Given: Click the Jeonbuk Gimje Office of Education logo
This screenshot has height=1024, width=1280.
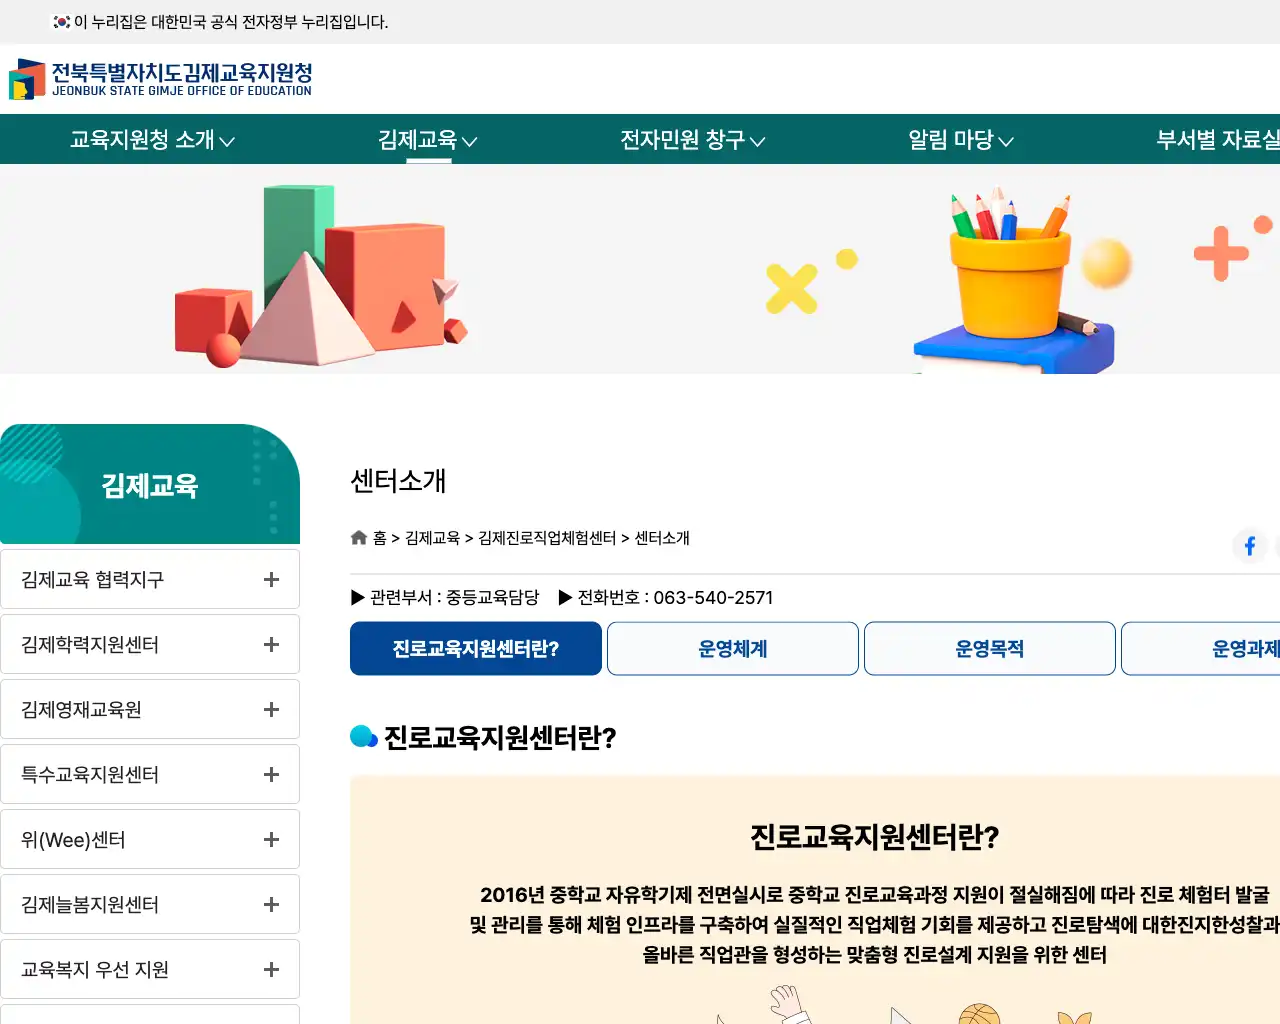Looking at the screenshot, I should pos(161,79).
